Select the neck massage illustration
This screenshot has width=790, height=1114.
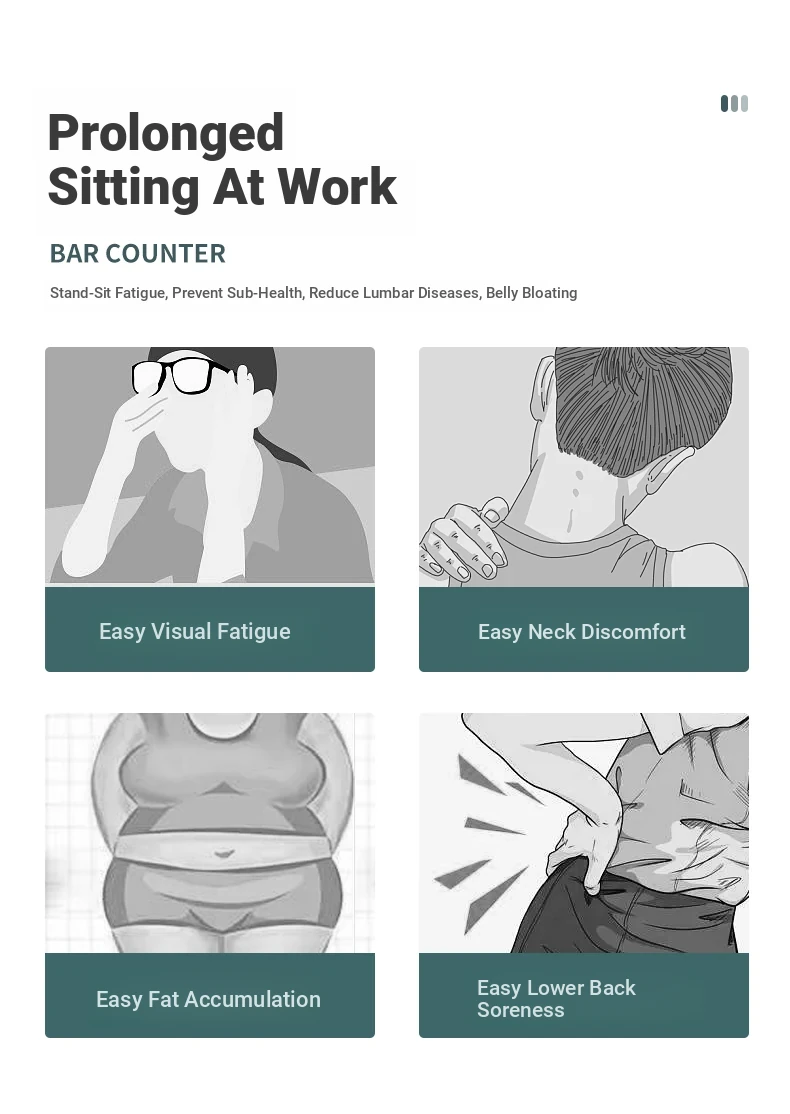[x=583, y=466]
